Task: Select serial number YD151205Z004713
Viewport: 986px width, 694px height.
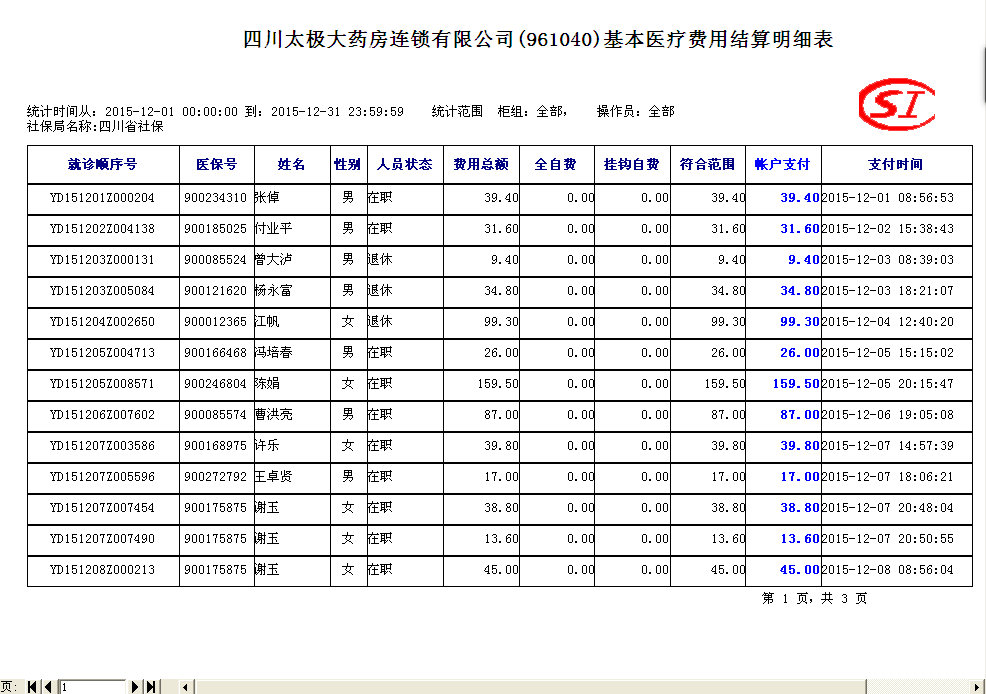Action: (x=102, y=353)
